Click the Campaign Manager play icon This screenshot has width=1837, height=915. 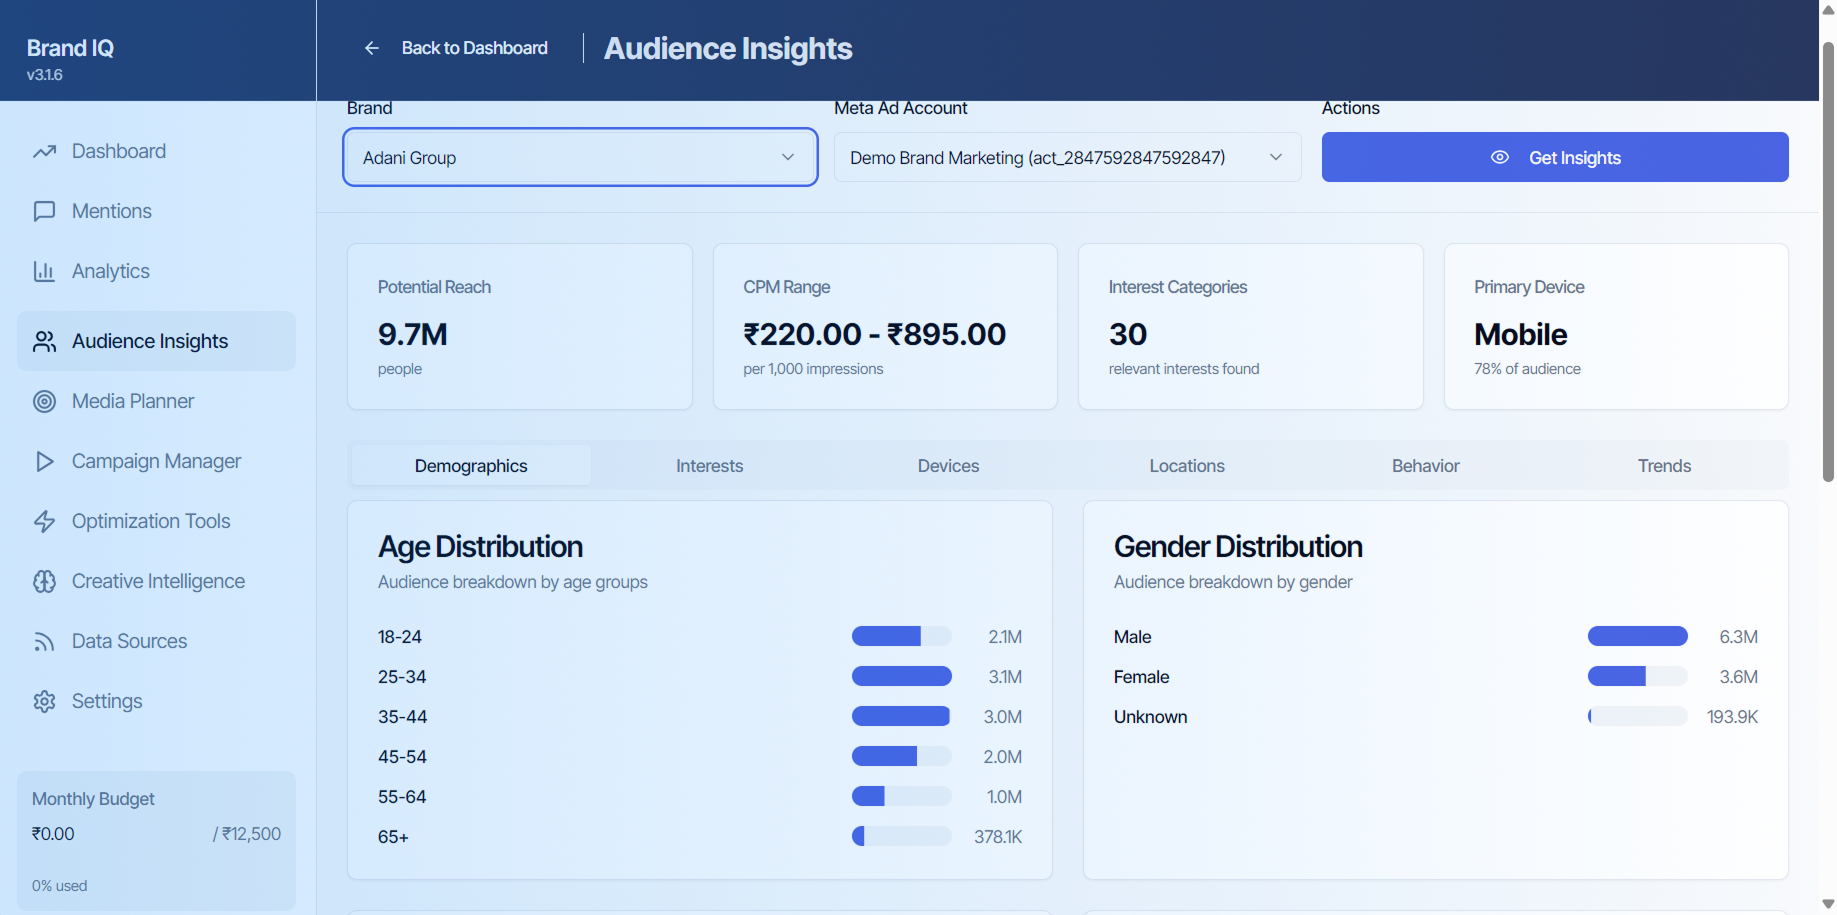click(x=45, y=461)
